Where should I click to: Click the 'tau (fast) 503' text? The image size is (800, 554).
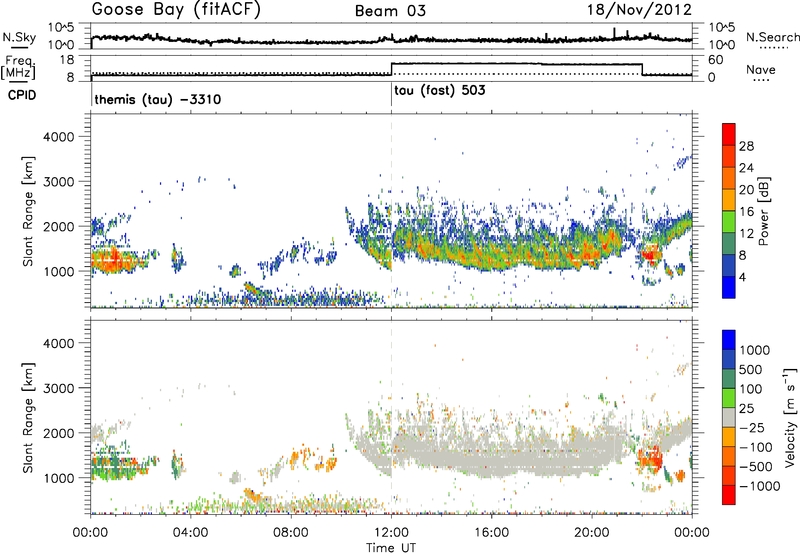click(440, 91)
